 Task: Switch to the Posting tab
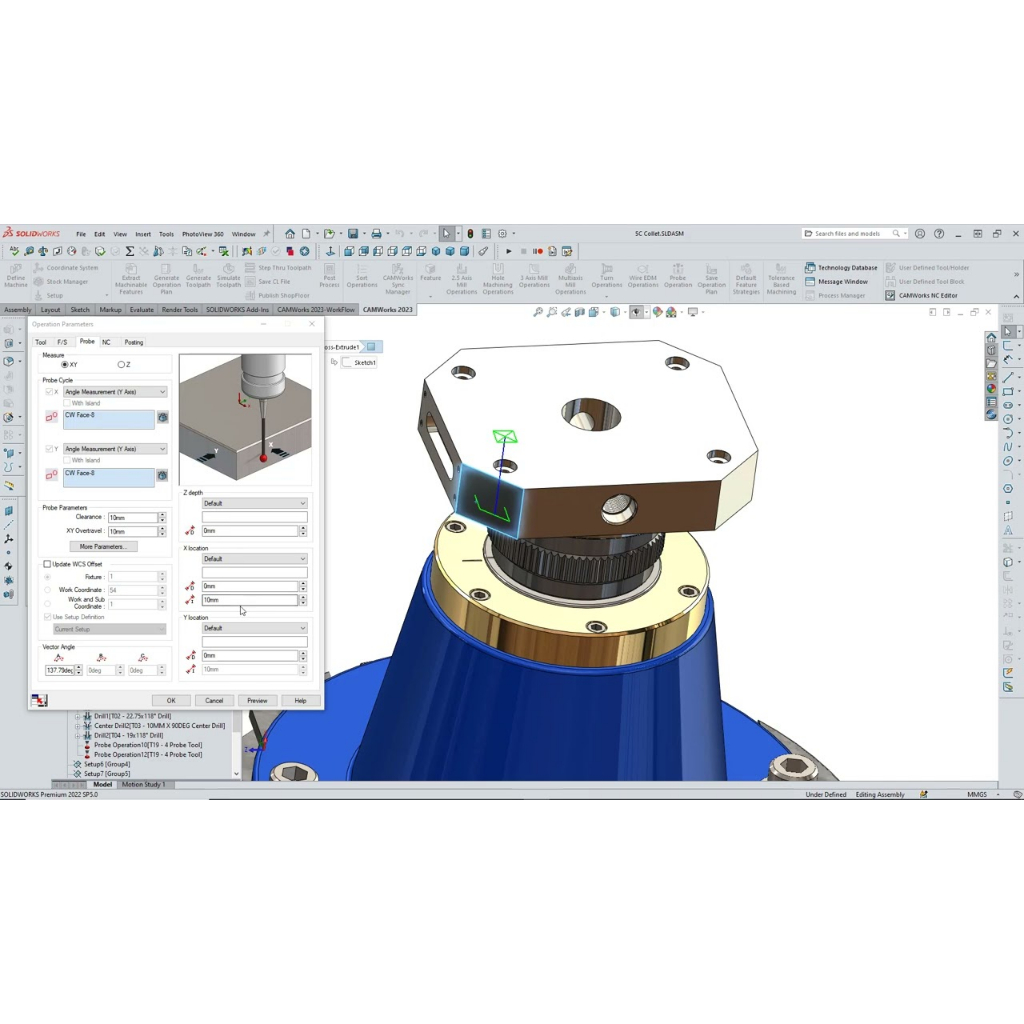(133, 342)
